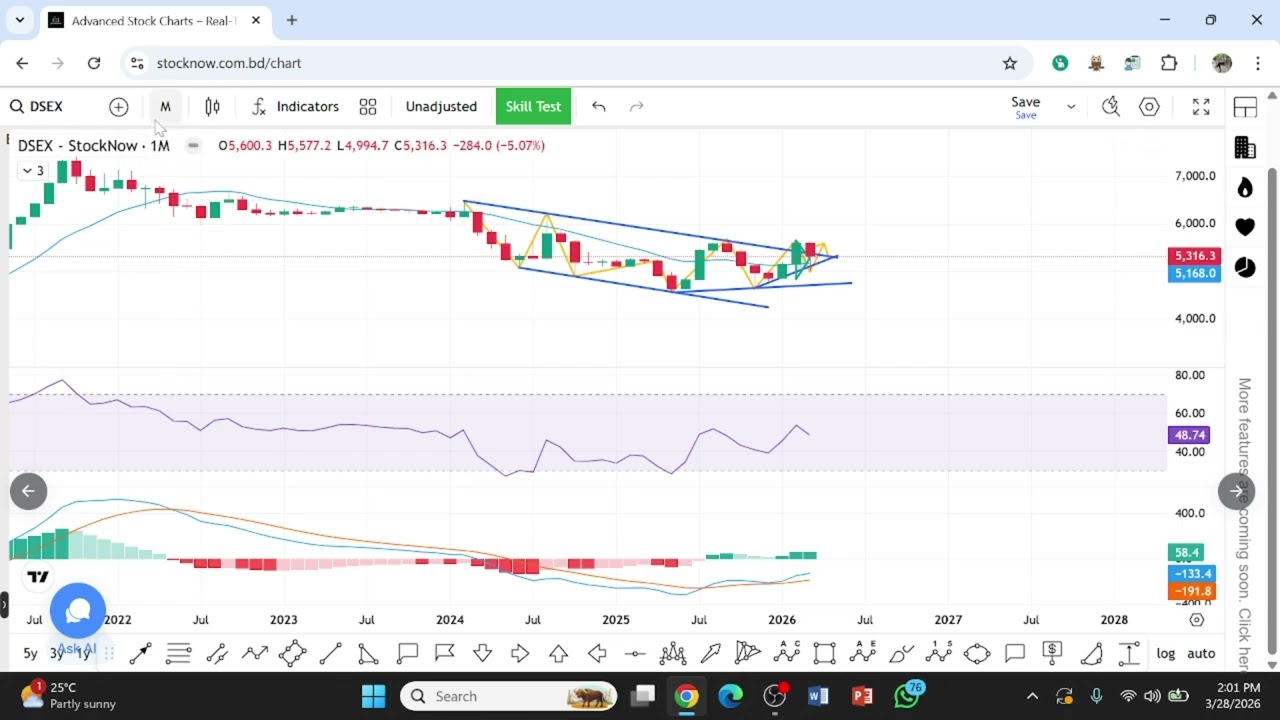Open chart settings hexagon icon
The height and width of the screenshot is (720, 1280).
coord(1149,107)
